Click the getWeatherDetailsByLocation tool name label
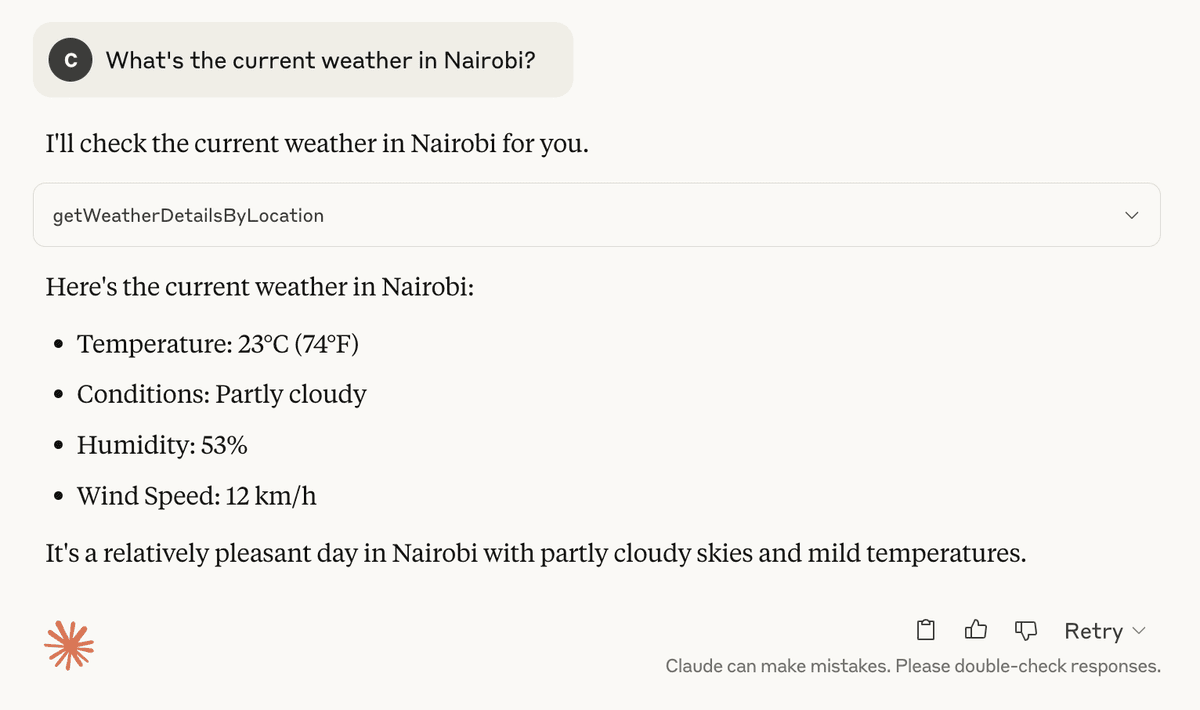This screenshot has width=1200, height=710. coord(188,215)
